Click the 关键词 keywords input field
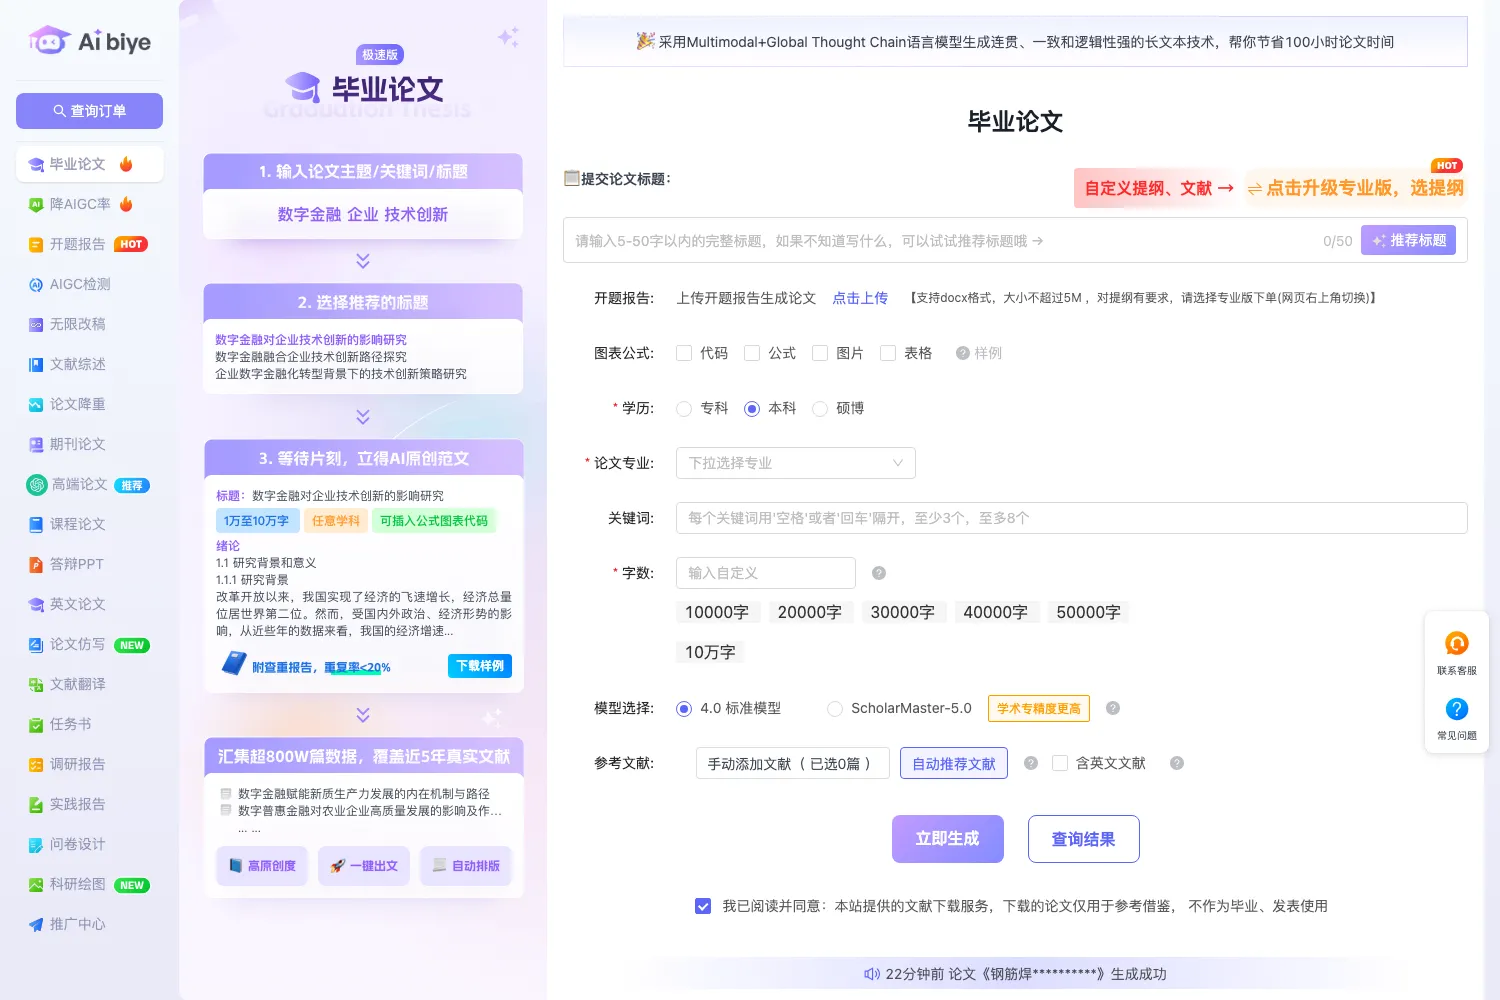Screen dimensions: 1500x1000 (1072, 518)
